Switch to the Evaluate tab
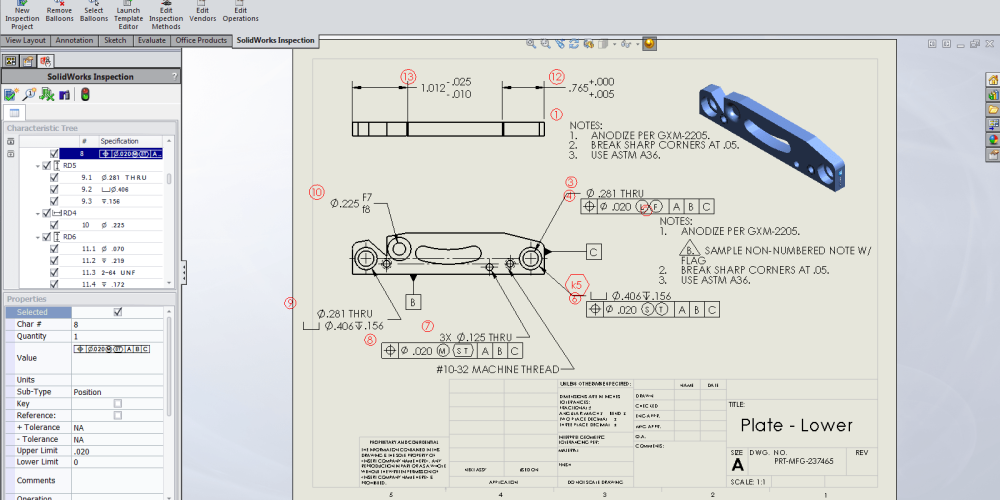This screenshot has height=500, width=1000. (151, 41)
